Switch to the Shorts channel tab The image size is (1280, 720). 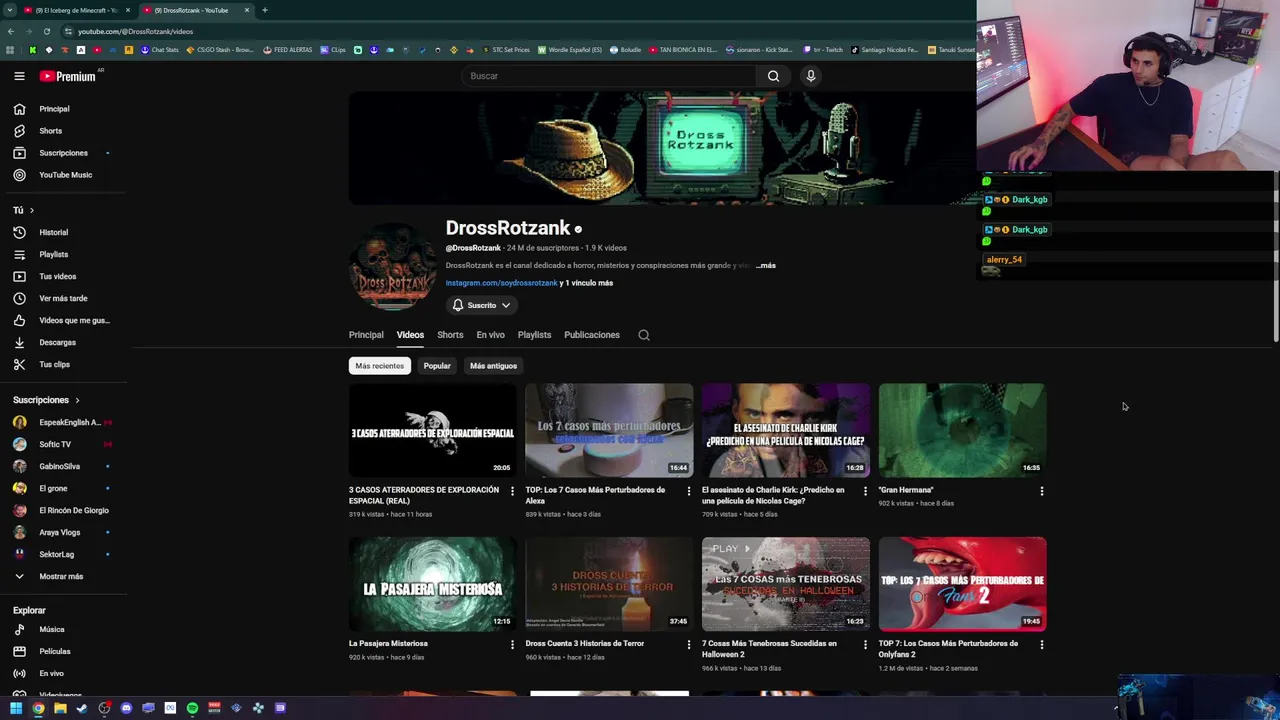(450, 335)
